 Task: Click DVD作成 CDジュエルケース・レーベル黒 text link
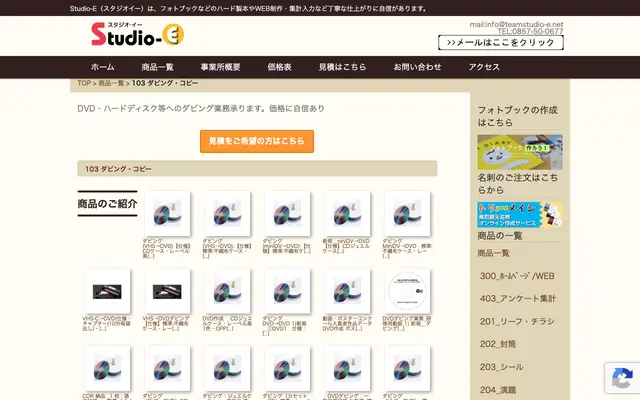tap(227, 324)
